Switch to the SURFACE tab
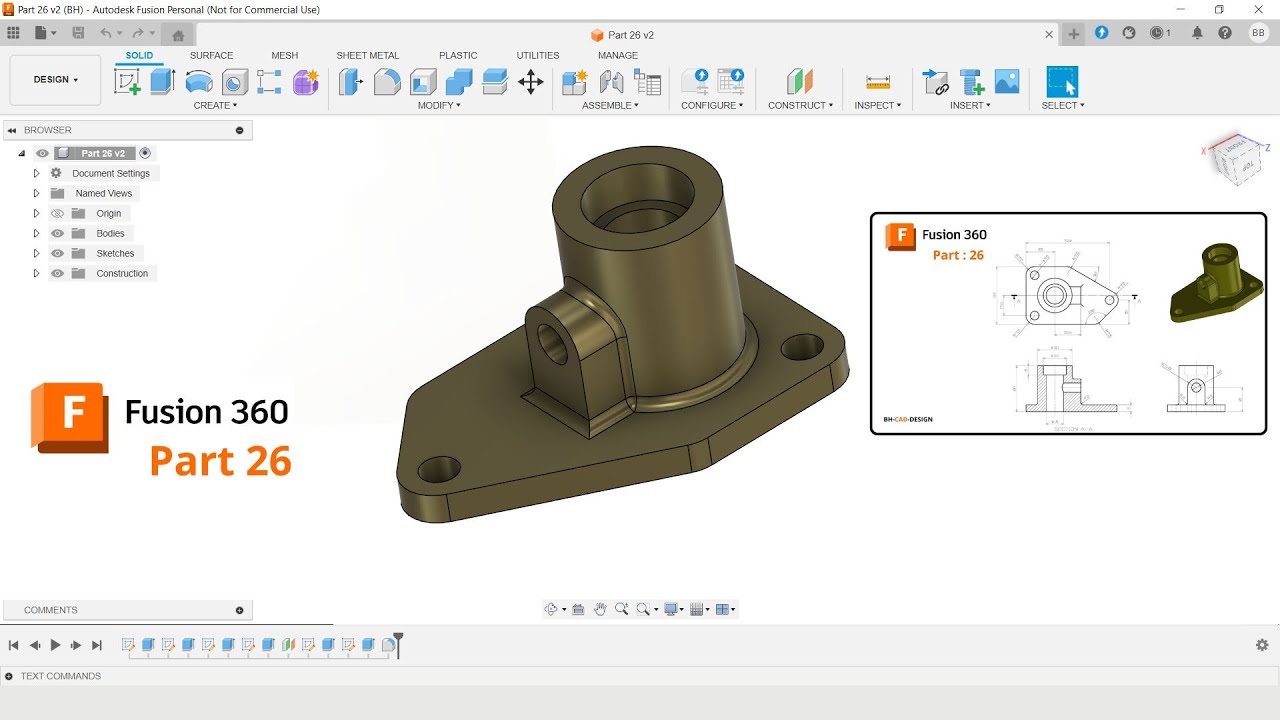This screenshot has height=720, width=1280. 211,55
